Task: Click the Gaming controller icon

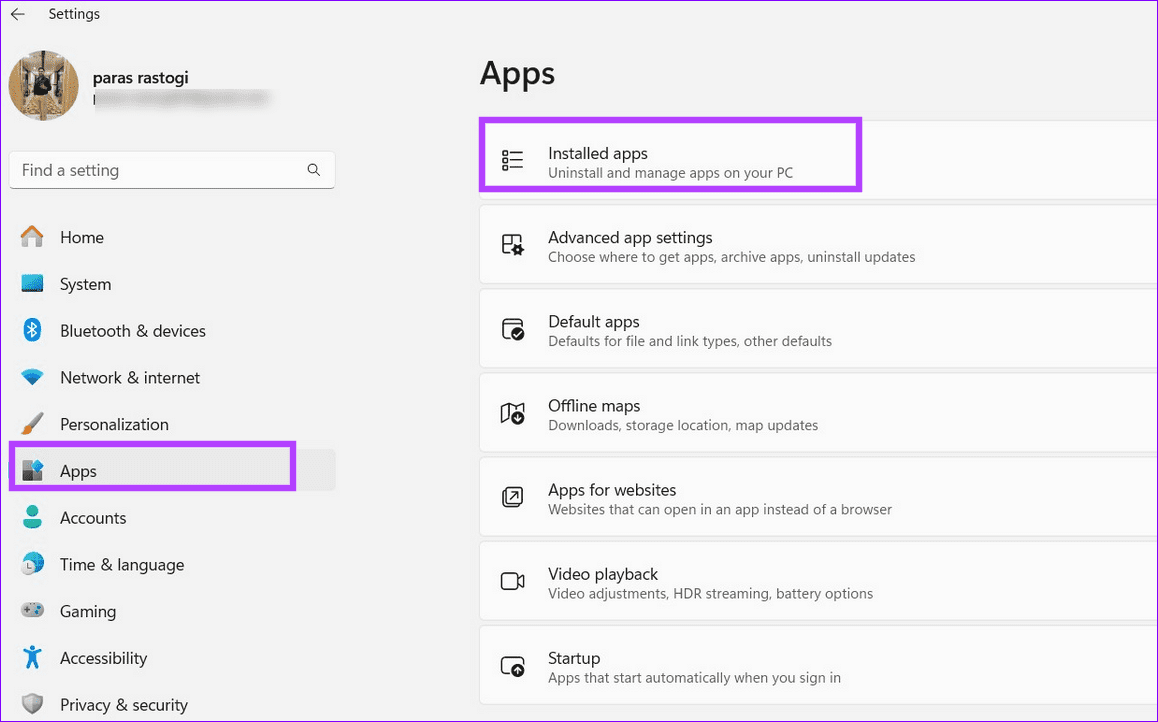Action: [x=31, y=611]
